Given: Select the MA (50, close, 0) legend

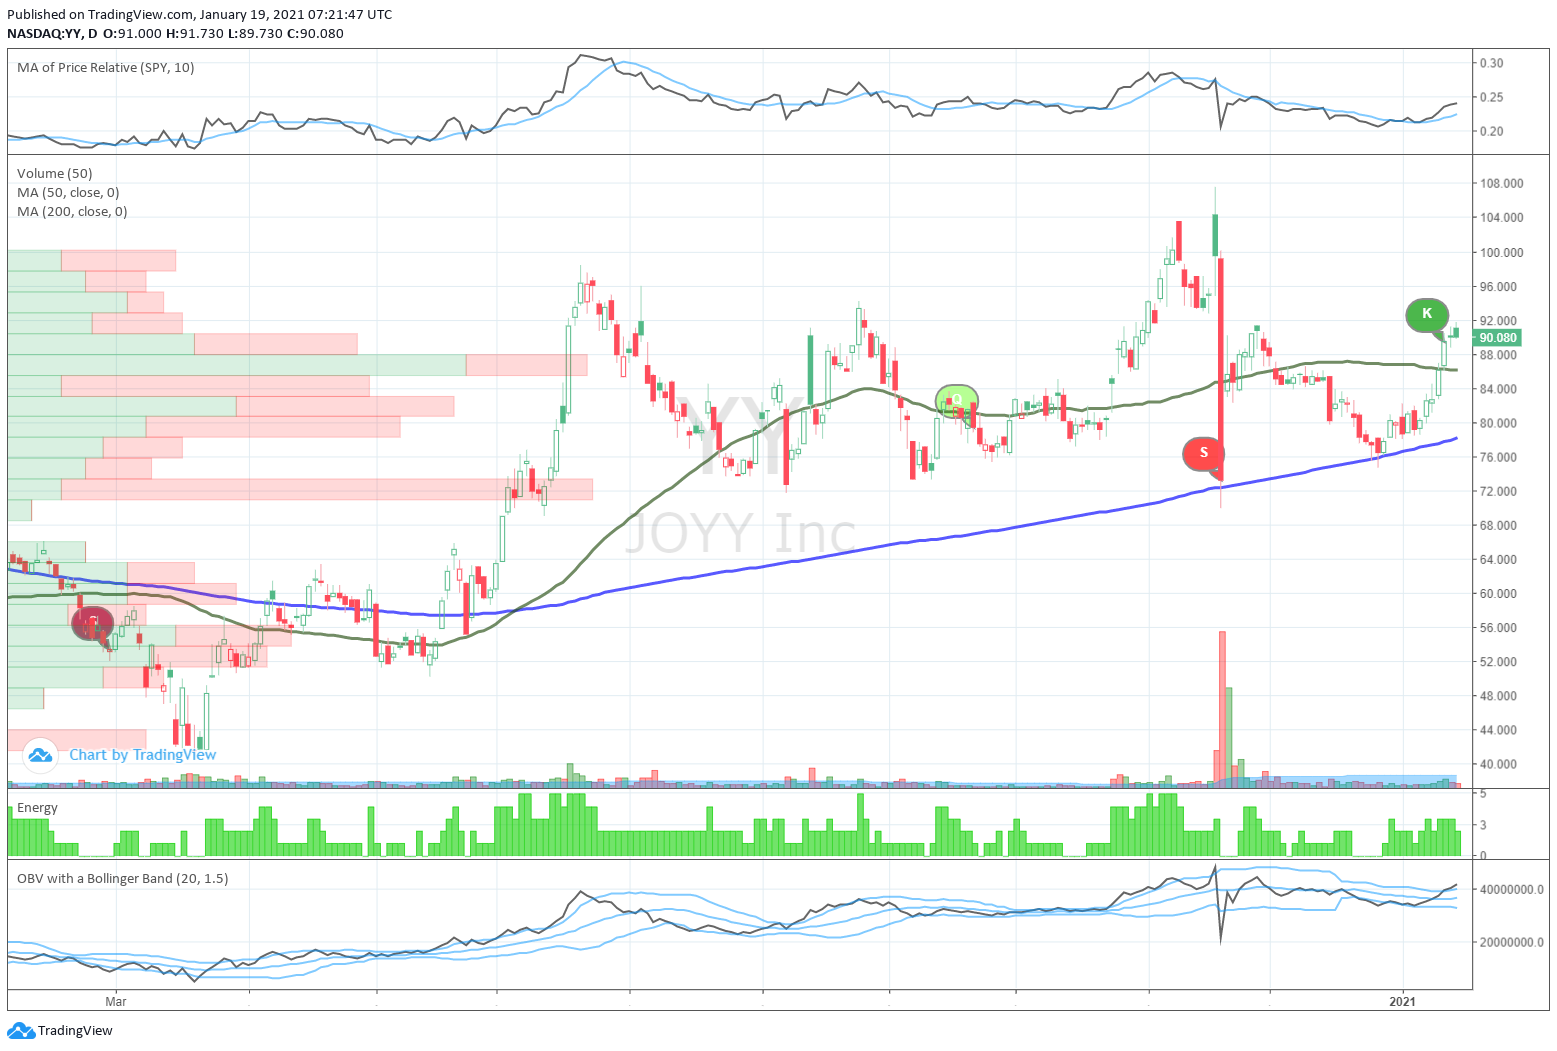Looking at the screenshot, I should point(68,193).
